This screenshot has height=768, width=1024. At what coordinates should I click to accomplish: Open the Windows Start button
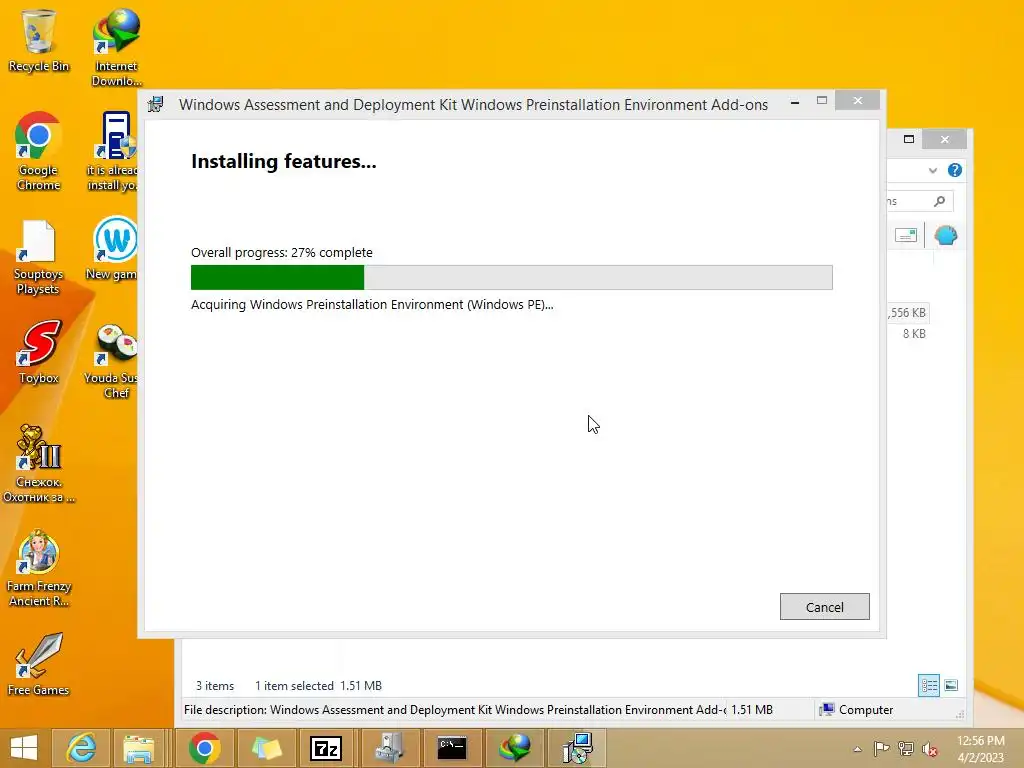(24, 748)
